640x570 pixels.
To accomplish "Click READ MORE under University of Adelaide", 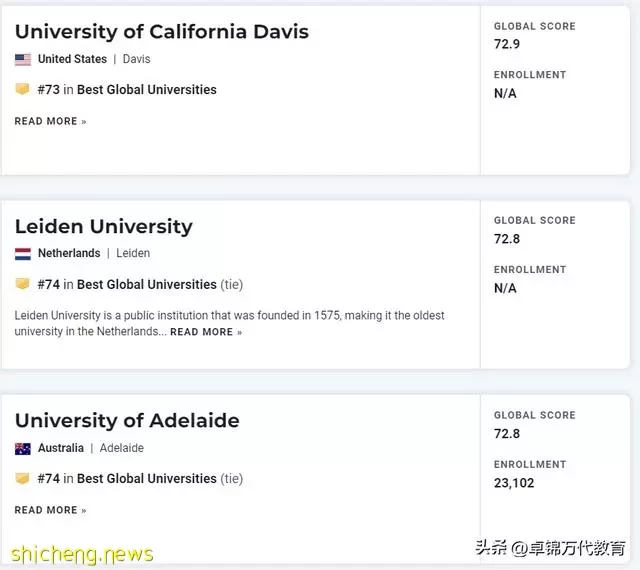I will tap(51, 510).
